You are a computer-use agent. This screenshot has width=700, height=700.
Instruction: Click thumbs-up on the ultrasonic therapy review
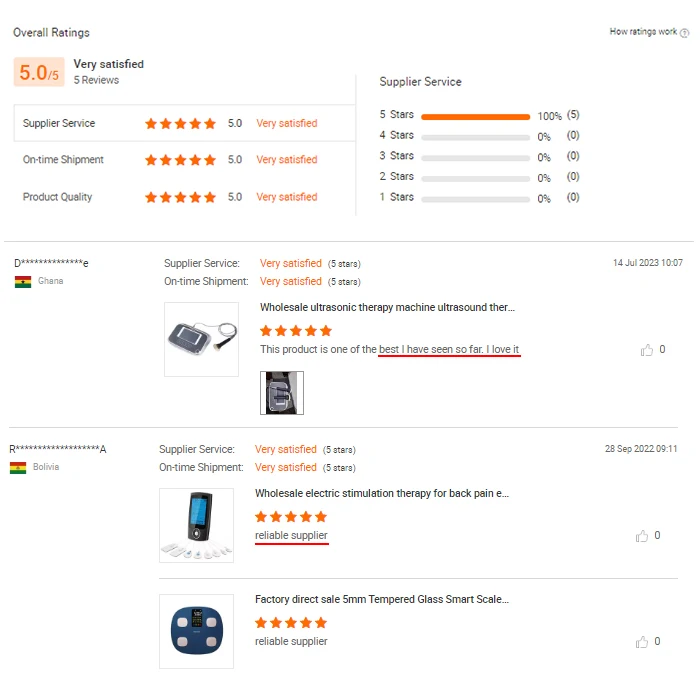click(646, 350)
